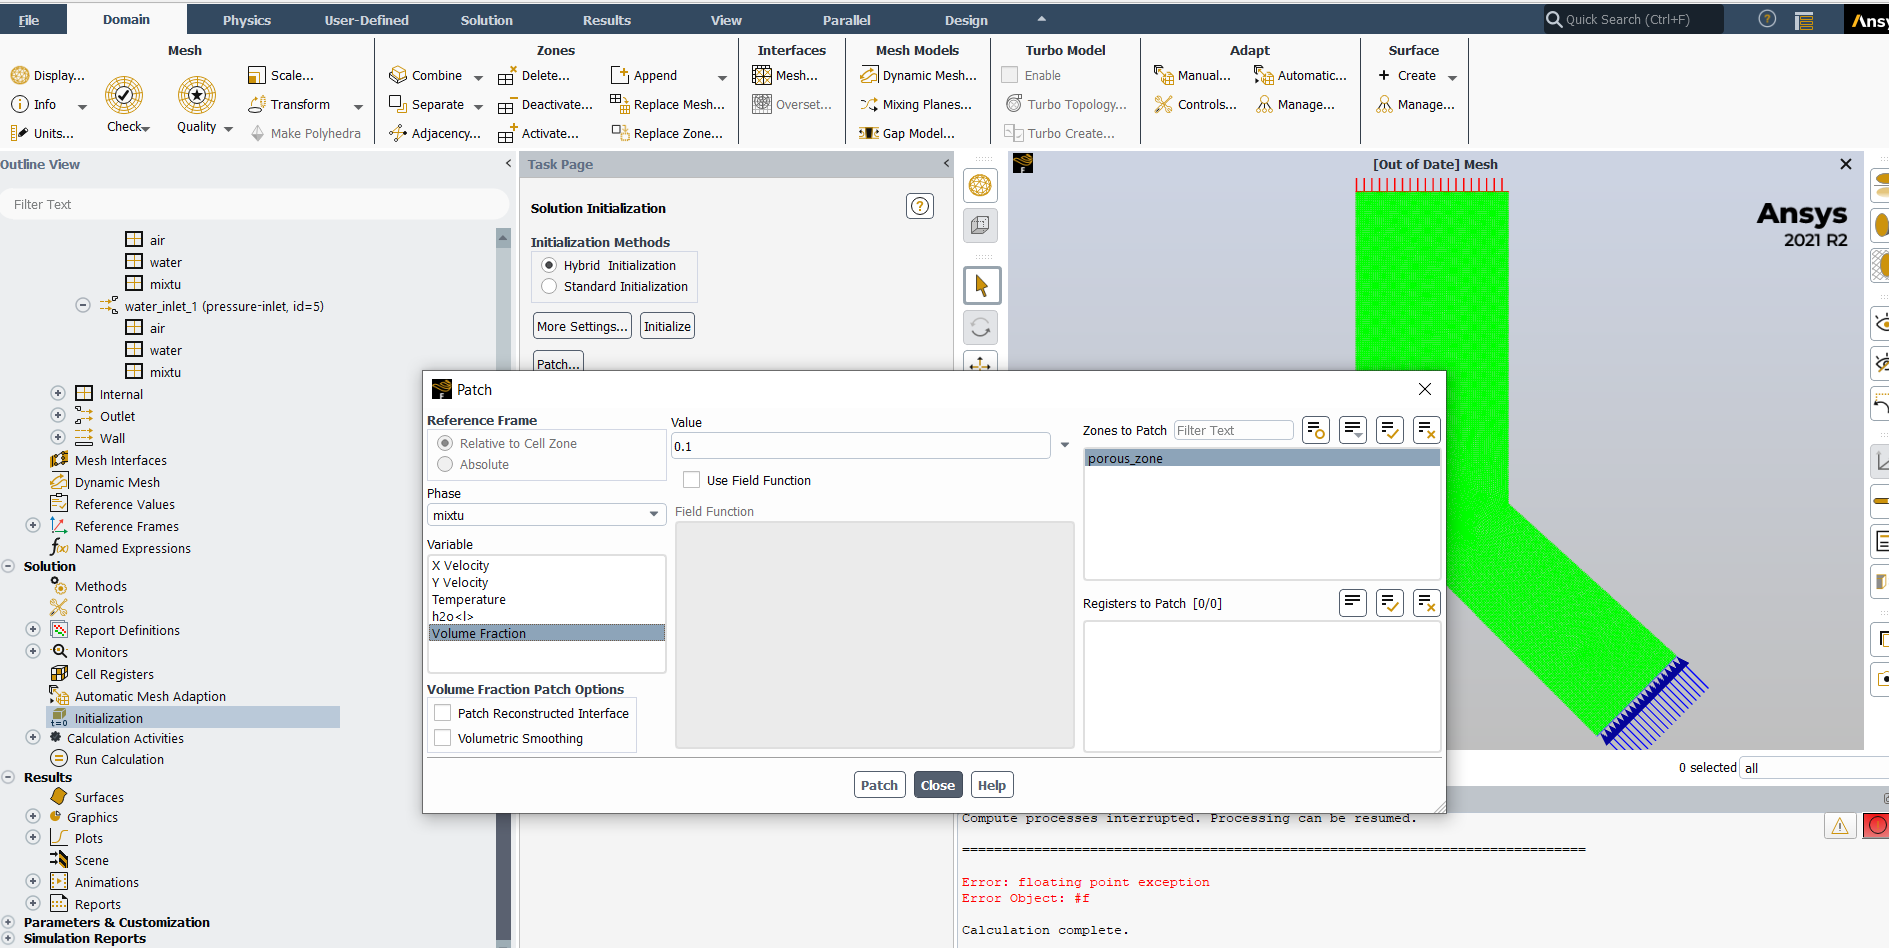Open the Phase dropdown showing mixtu

pos(546,515)
